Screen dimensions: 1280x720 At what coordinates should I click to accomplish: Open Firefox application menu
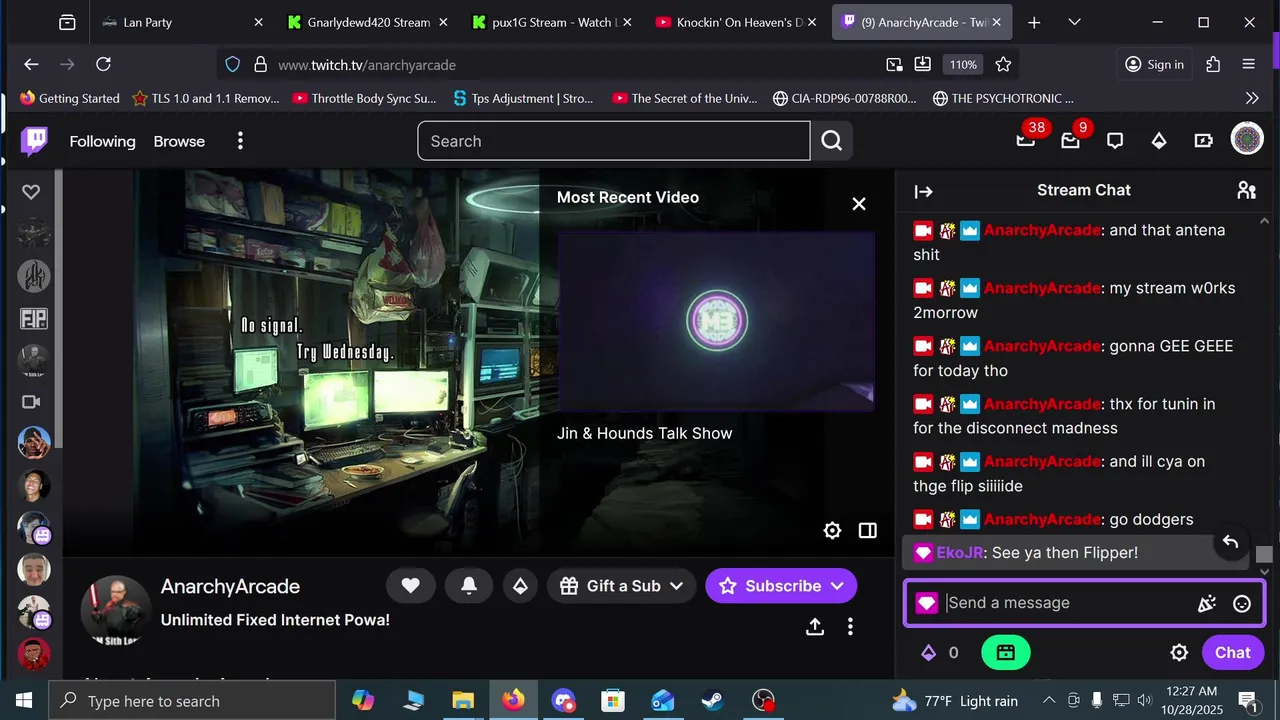(x=1248, y=64)
